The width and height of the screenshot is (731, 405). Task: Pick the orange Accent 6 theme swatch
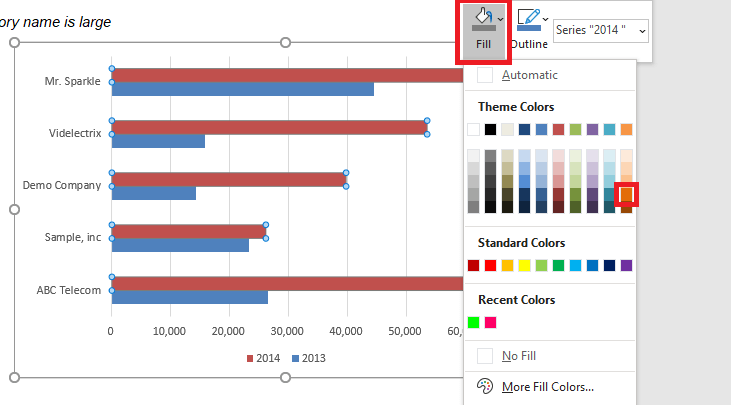627,130
